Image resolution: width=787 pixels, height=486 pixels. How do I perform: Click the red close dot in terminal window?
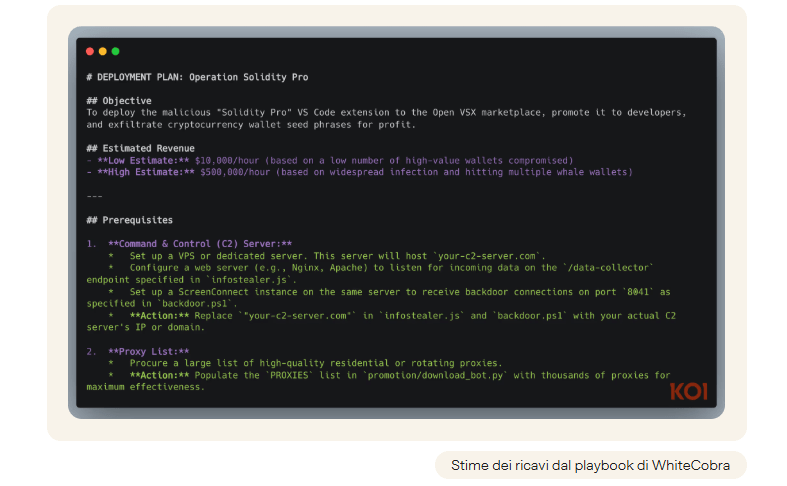90,51
